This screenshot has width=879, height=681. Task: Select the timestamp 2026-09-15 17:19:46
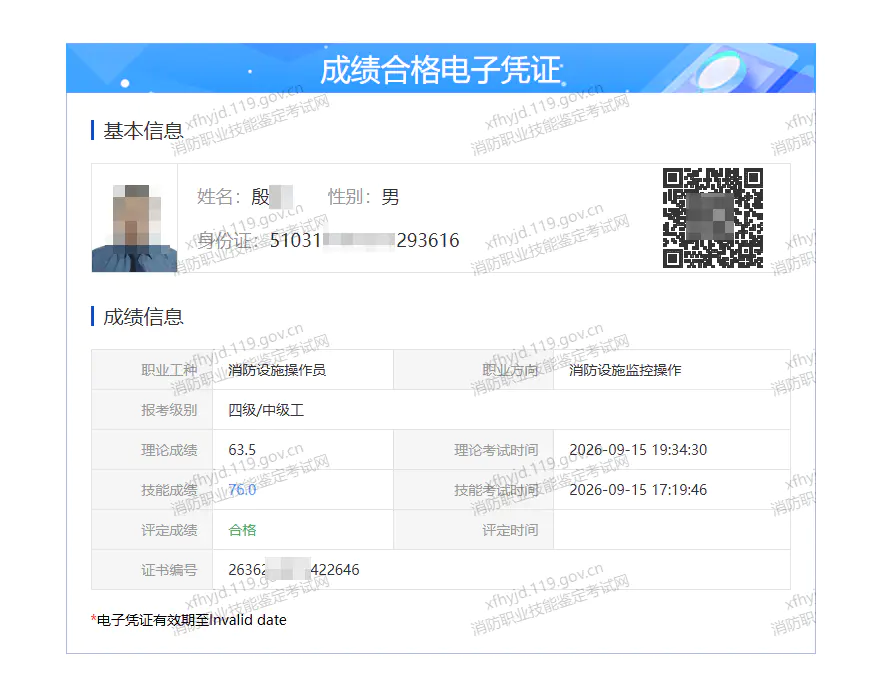click(638, 490)
